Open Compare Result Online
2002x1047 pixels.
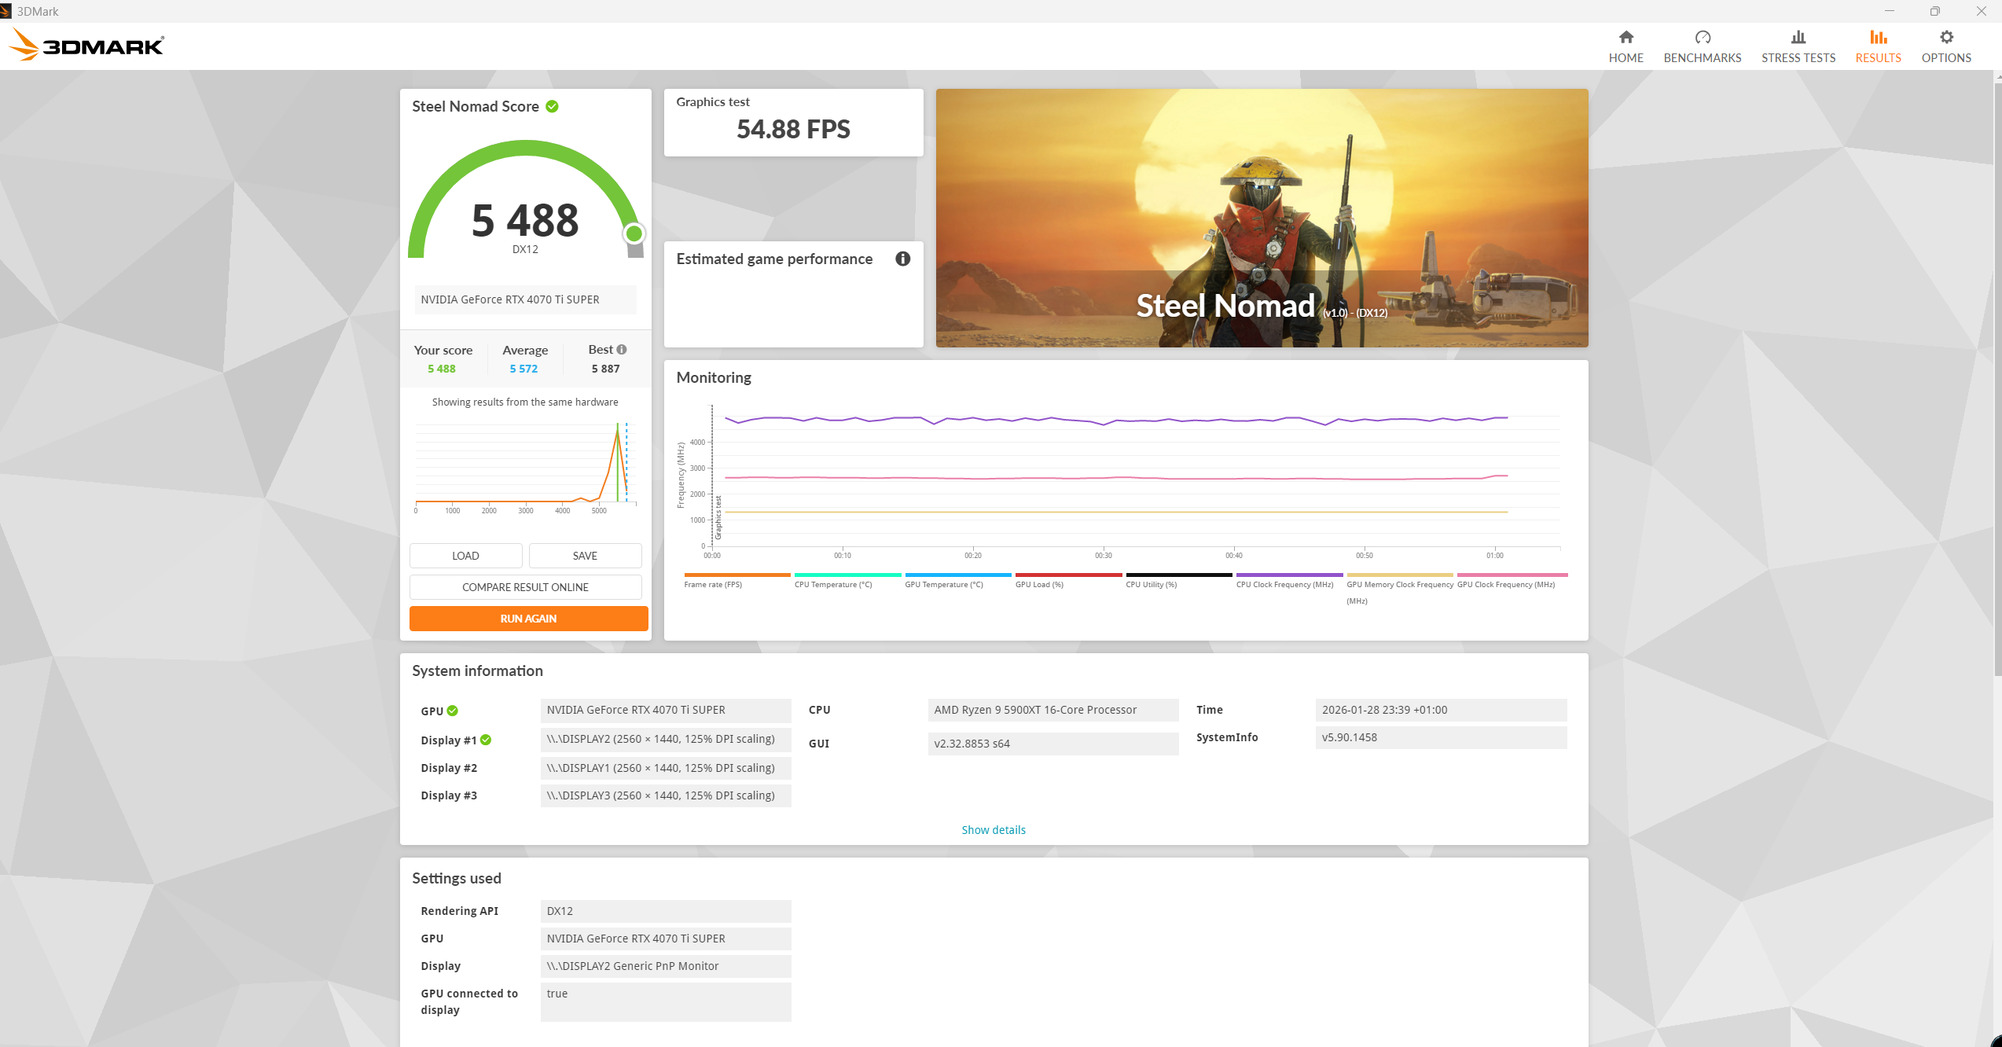[525, 587]
